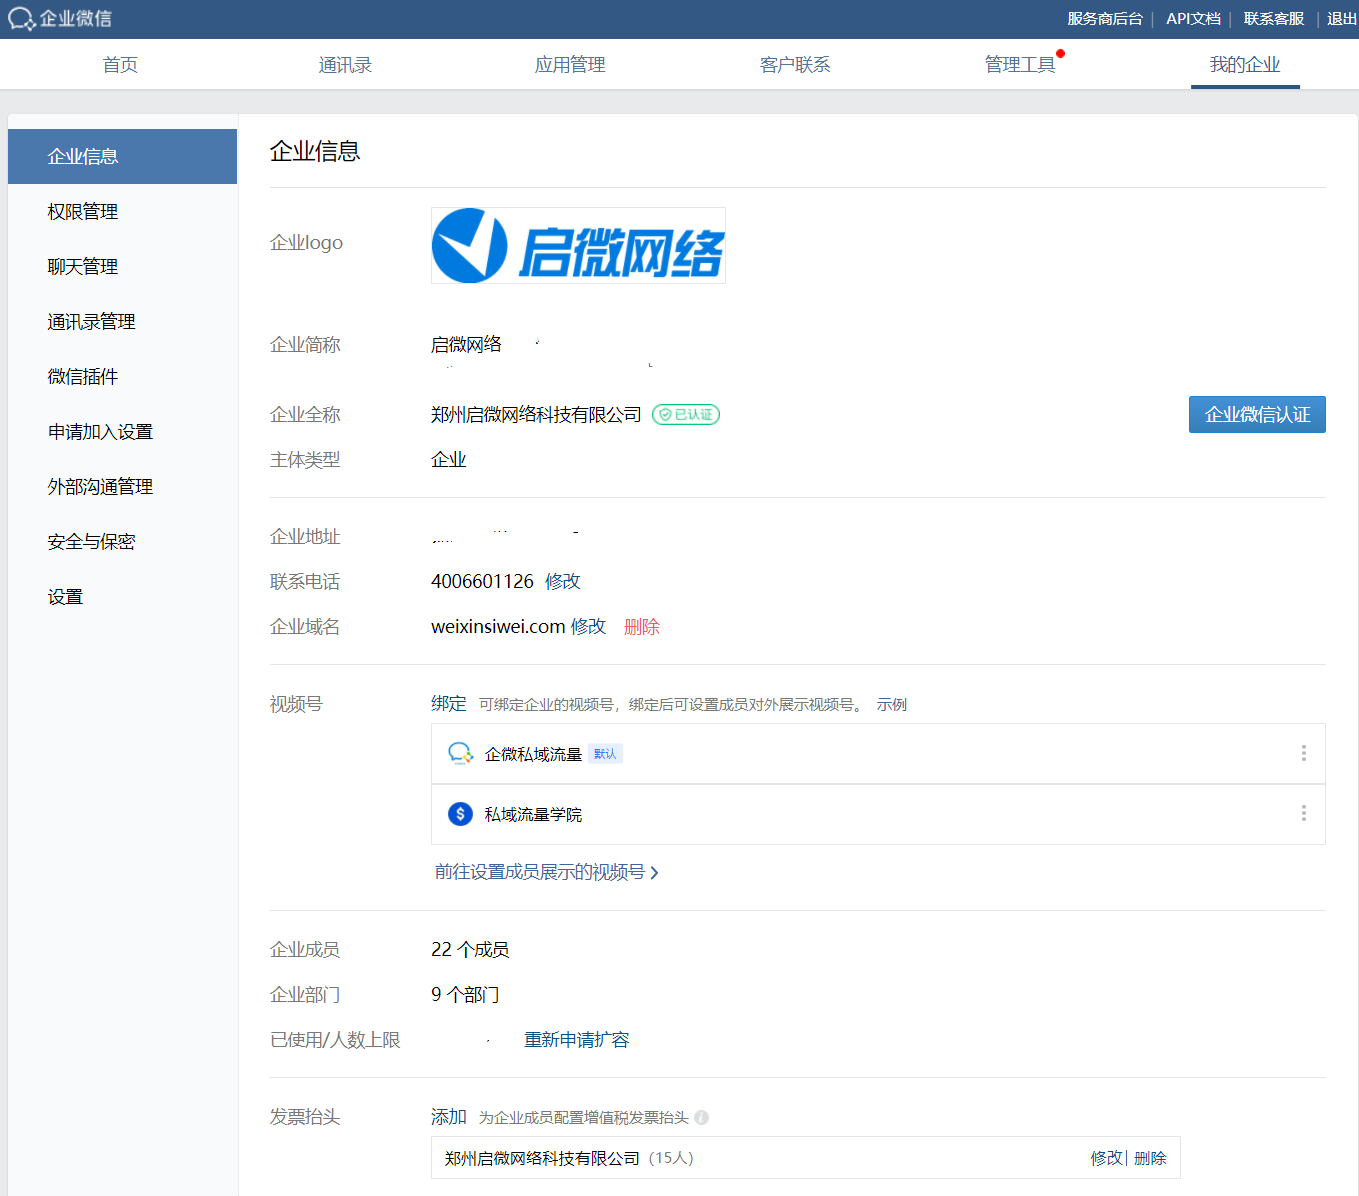This screenshot has height=1196, width=1359.
Task: Open 前往设置成员展示的视频号 link
Action: pyautogui.click(x=540, y=872)
